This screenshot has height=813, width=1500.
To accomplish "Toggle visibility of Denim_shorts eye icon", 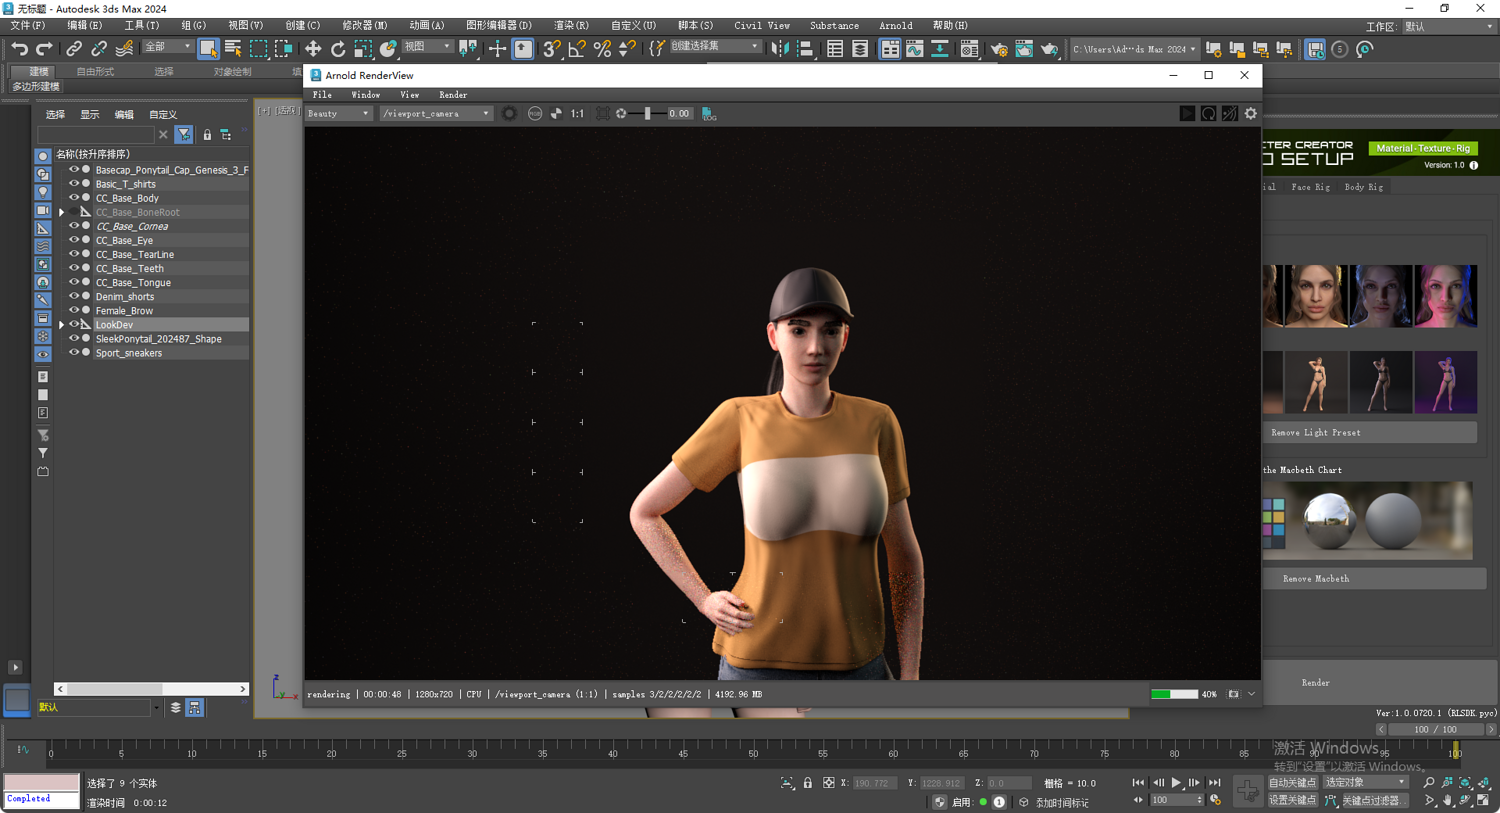I will [73, 297].
